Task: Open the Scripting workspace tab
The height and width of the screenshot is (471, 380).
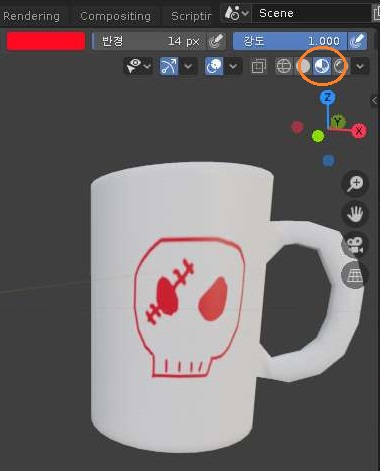Action: (191, 16)
